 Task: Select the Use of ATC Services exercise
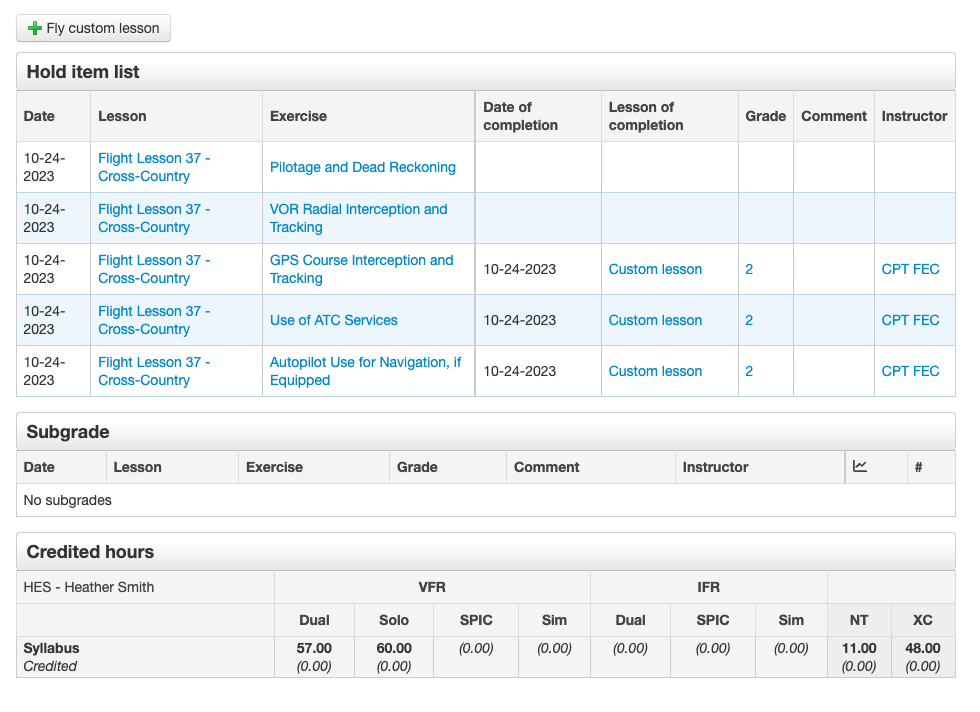click(333, 320)
